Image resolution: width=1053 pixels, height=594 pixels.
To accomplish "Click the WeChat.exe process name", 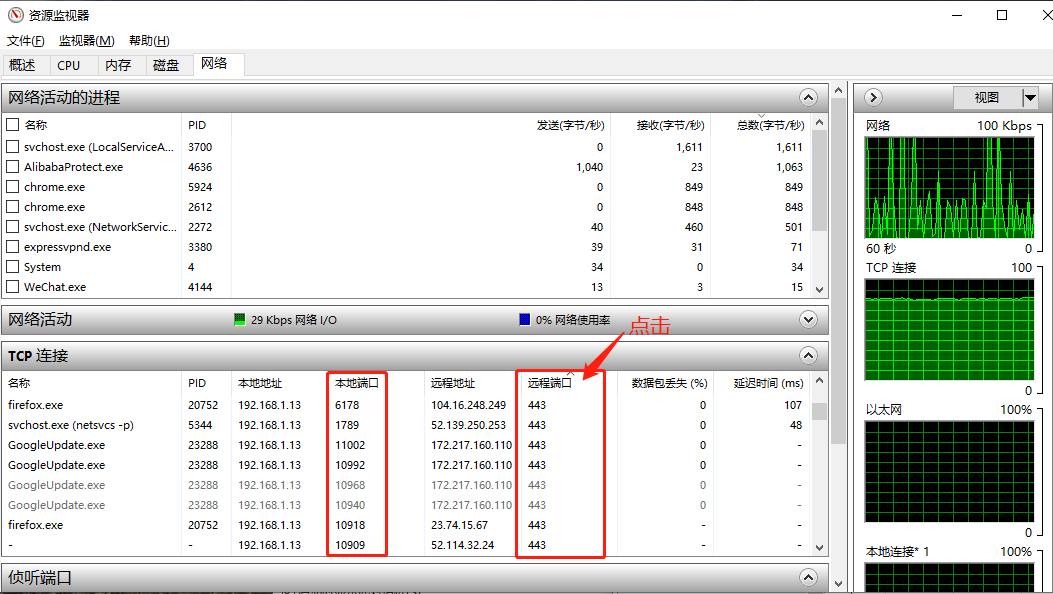I will pos(55,287).
